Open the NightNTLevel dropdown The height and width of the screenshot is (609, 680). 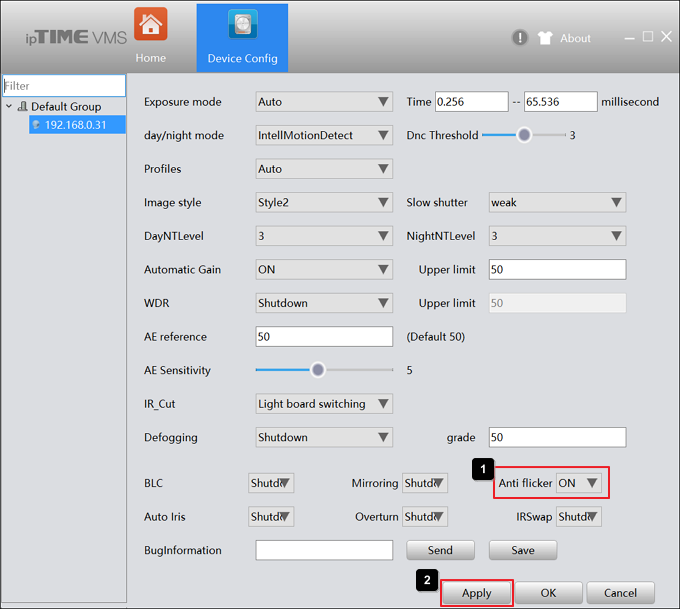[x=557, y=236]
